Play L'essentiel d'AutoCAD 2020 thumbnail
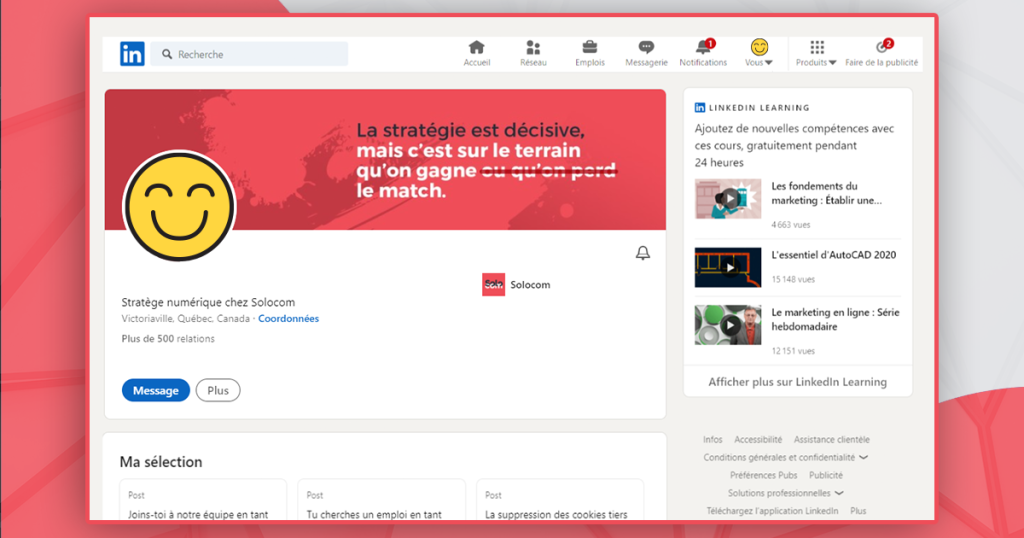 point(728,267)
